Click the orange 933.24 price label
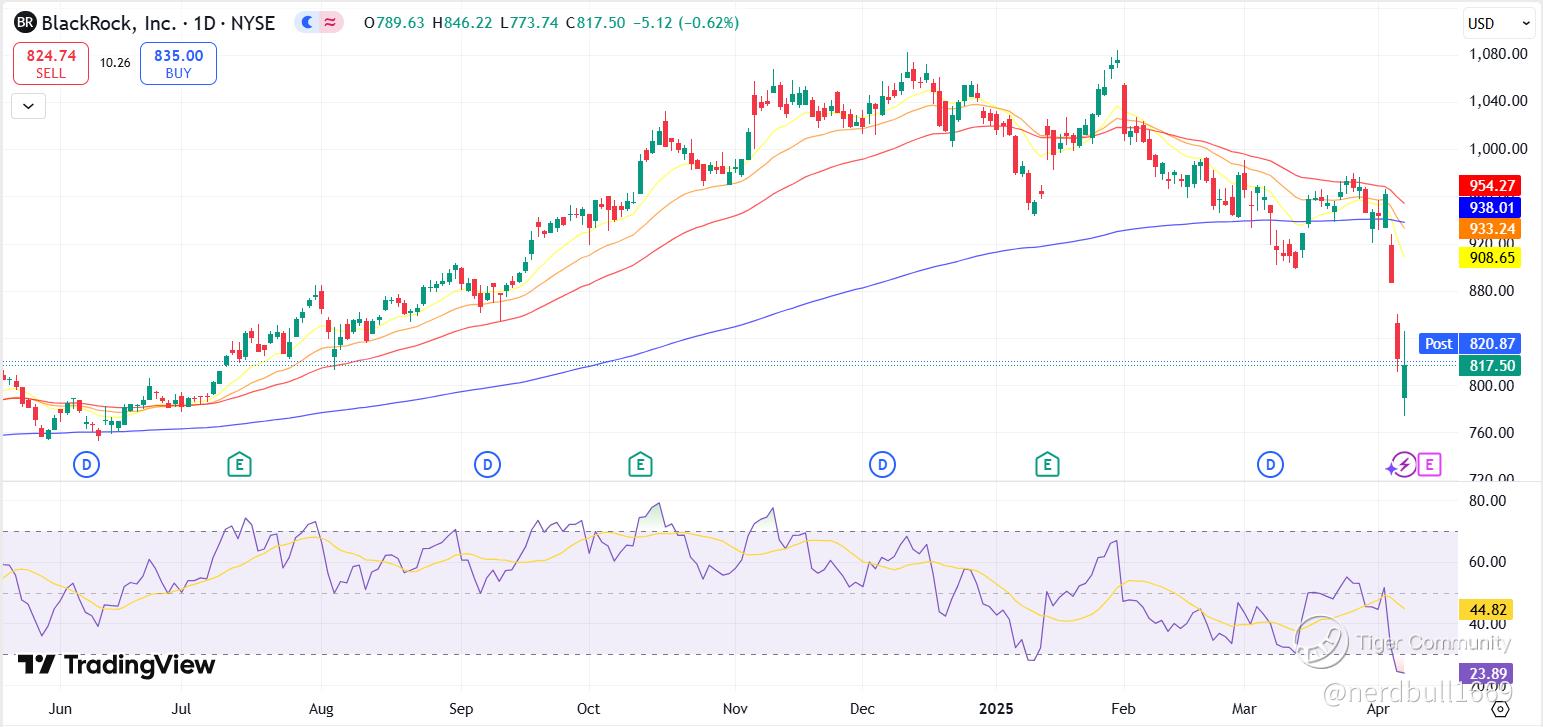The image size is (1543, 727). click(x=1491, y=230)
